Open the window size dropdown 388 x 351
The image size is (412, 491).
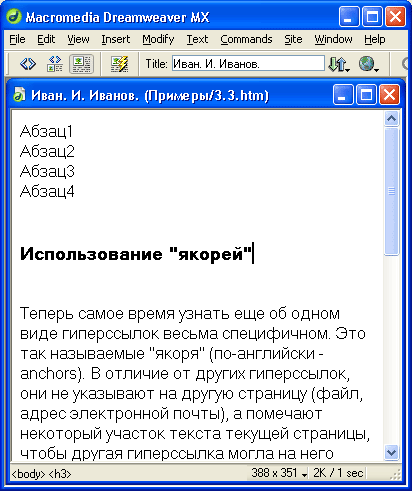pyautogui.click(x=279, y=473)
